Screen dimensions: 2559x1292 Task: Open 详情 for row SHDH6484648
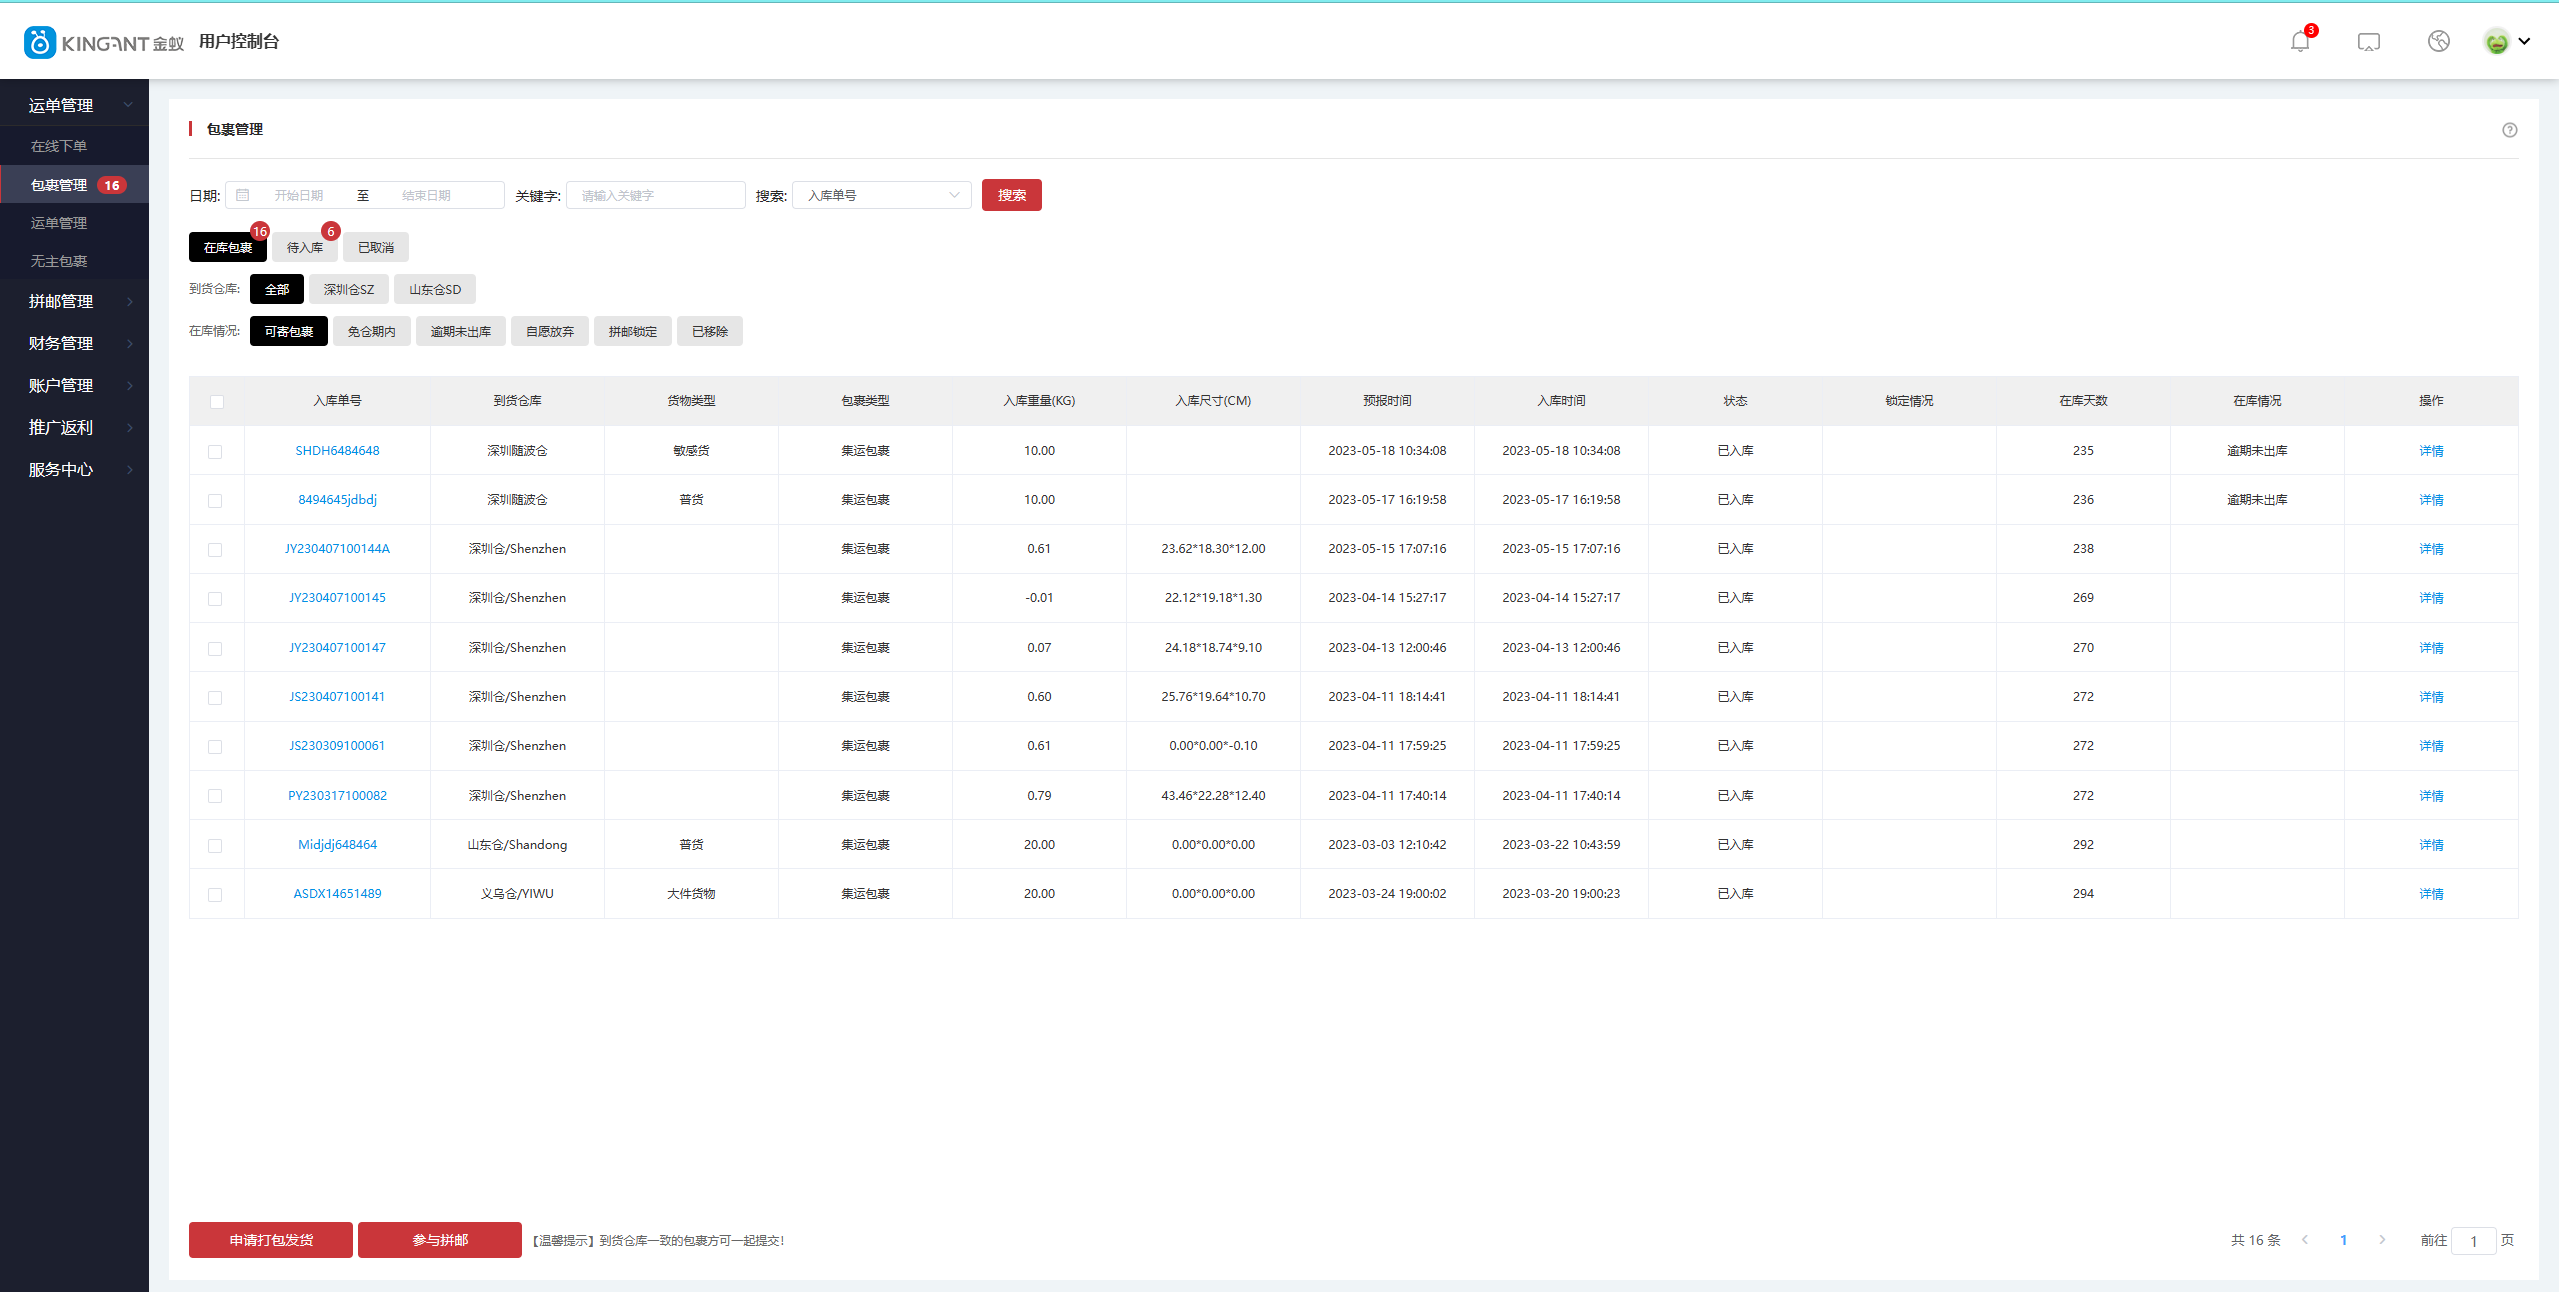pos(2431,451)
